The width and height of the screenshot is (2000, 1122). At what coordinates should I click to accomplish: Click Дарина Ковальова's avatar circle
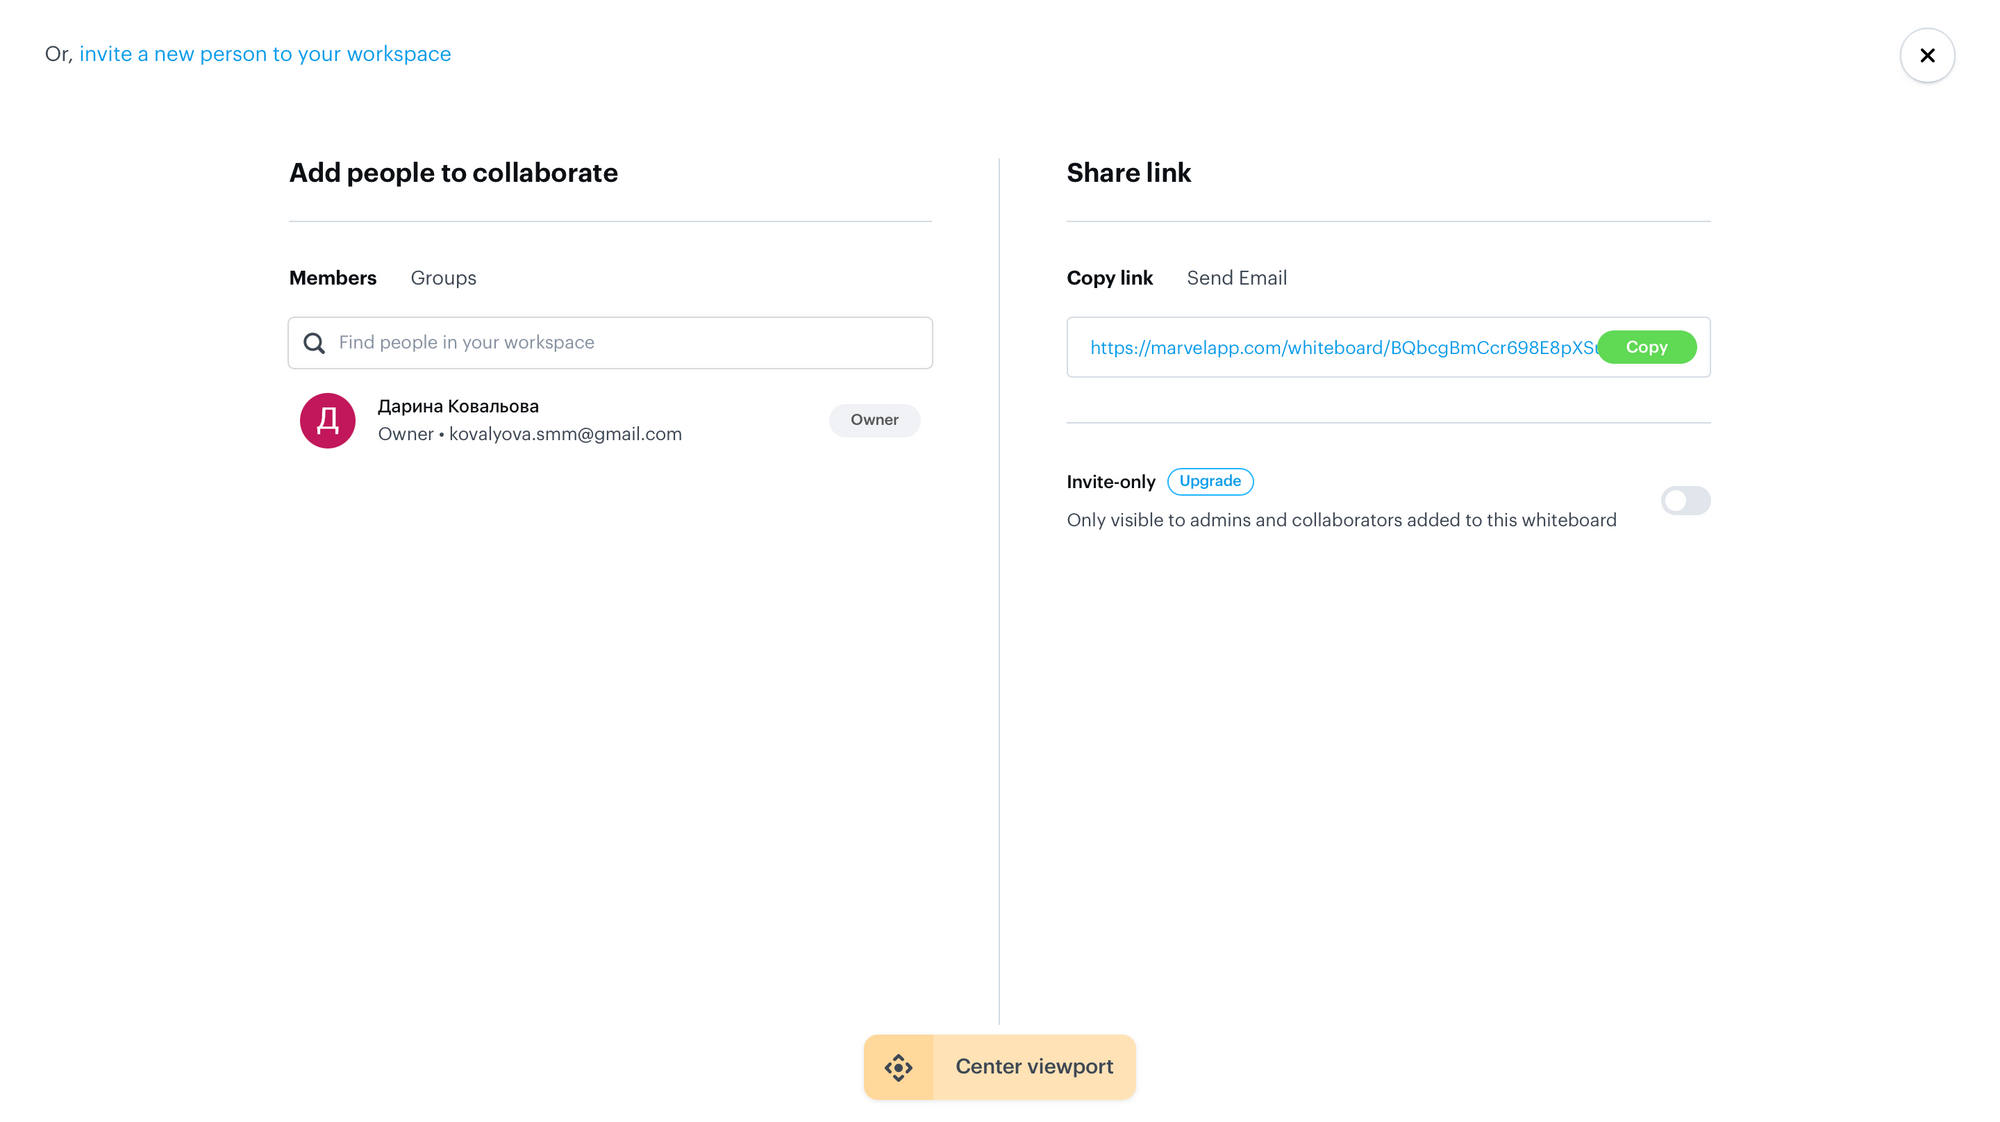pos(328,420)
